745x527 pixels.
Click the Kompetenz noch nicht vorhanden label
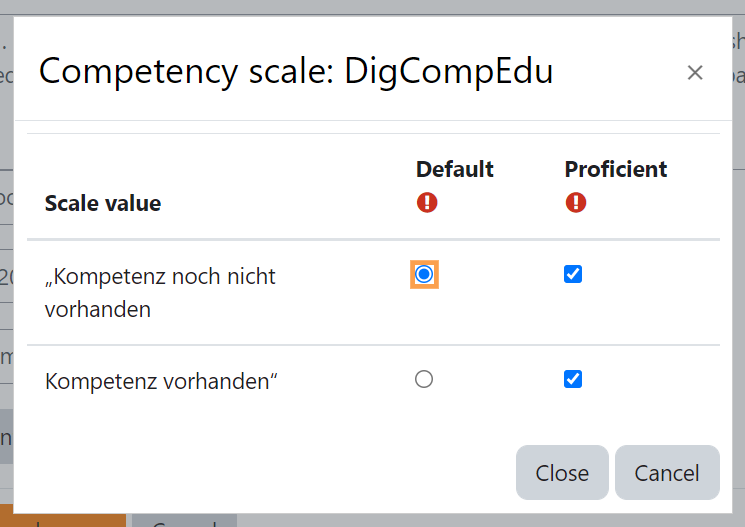(160, 293)
